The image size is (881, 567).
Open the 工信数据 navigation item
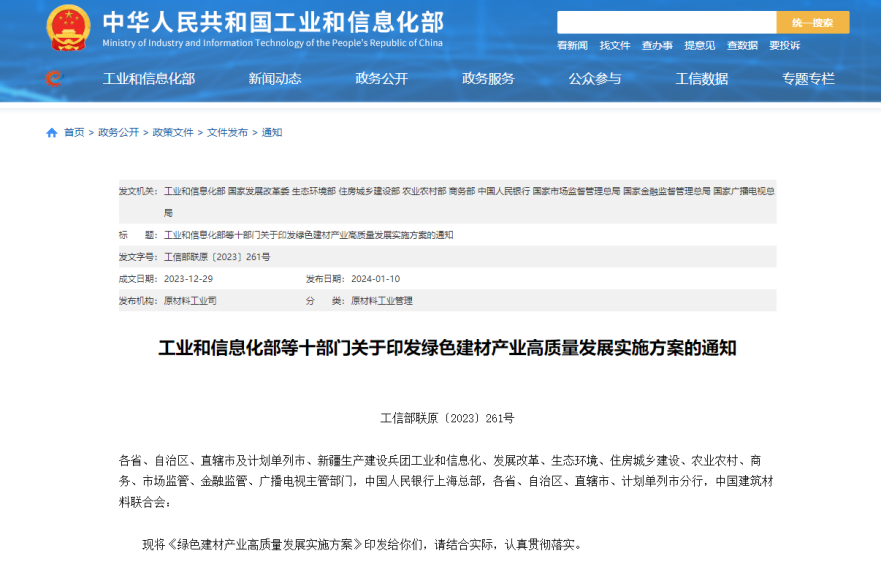pos(702,79)
